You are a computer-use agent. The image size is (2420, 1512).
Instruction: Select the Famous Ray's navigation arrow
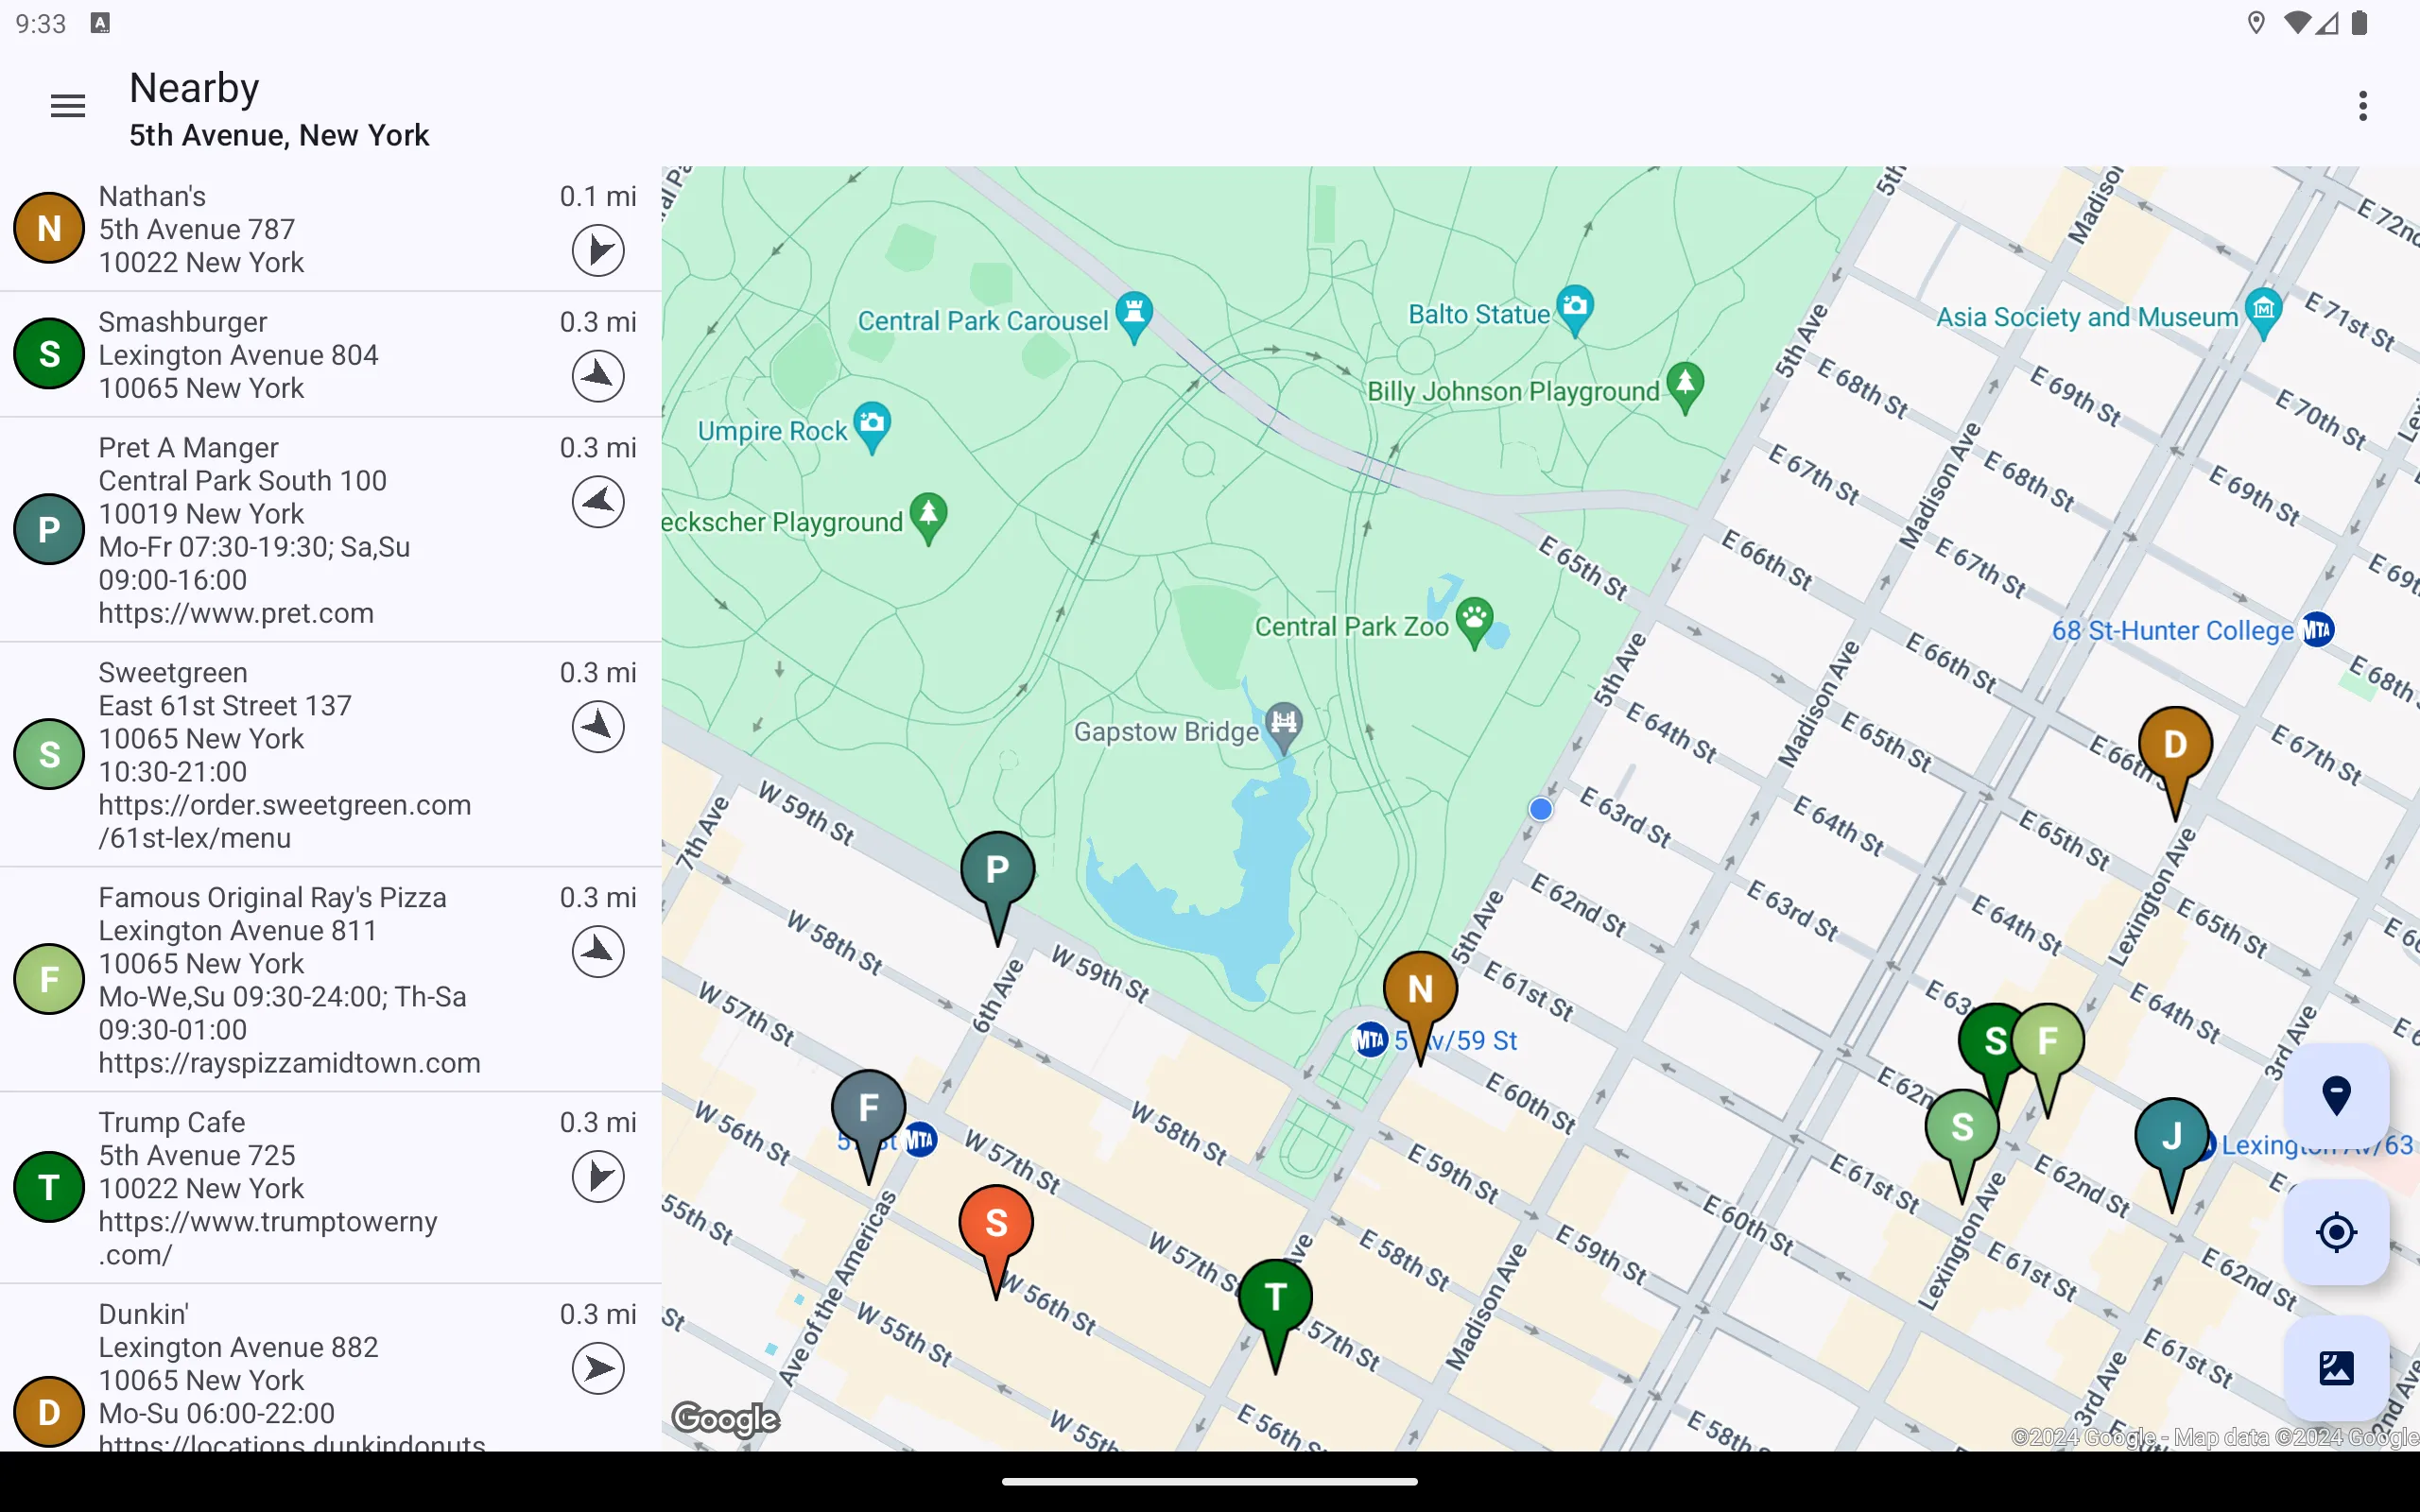[x=597, y=951]
